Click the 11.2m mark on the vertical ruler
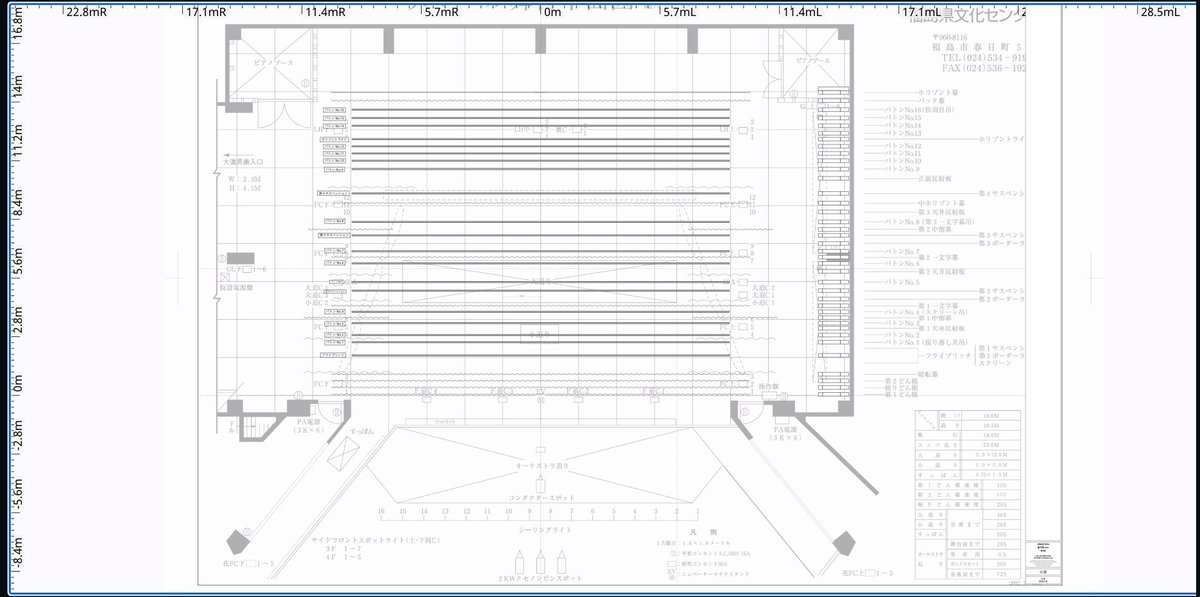Viewport: 1200px width, 597px height. tap(17, 141)
